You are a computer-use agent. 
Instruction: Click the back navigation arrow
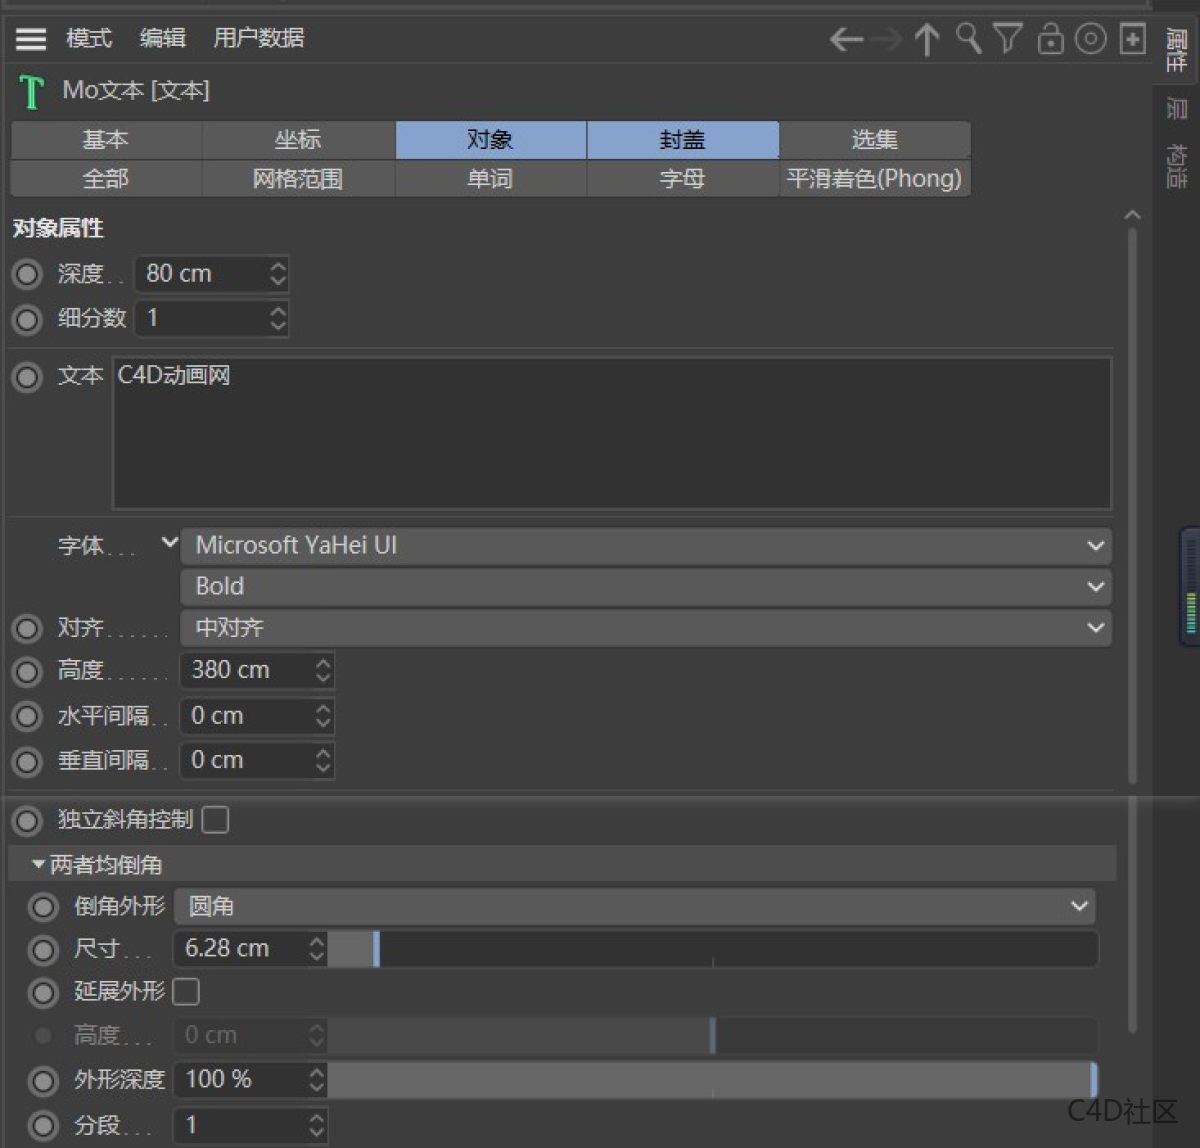coord(845,40)
